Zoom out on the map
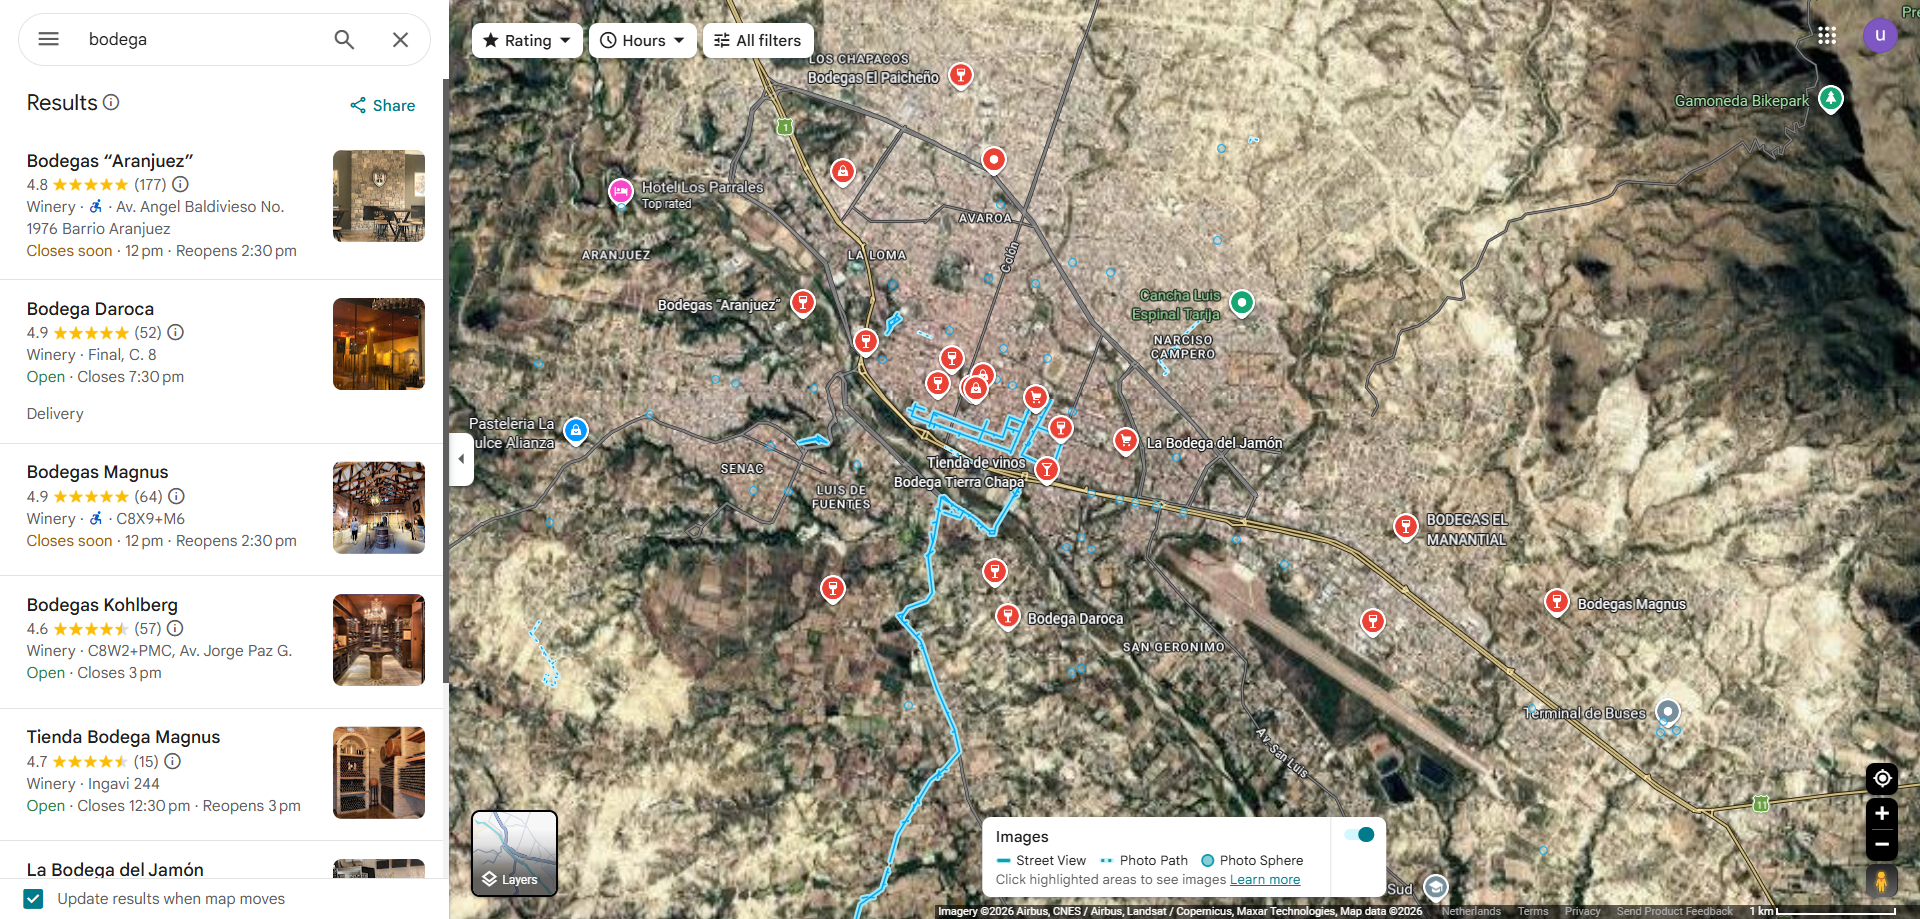 (x=1882, y=845)
